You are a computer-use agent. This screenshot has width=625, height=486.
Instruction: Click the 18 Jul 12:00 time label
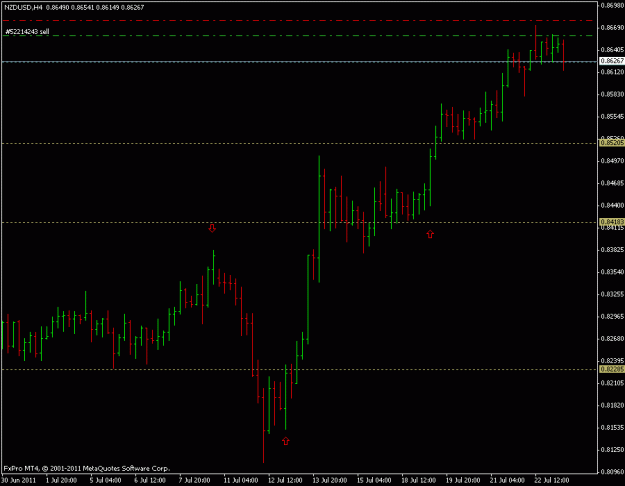pos(419,480)
